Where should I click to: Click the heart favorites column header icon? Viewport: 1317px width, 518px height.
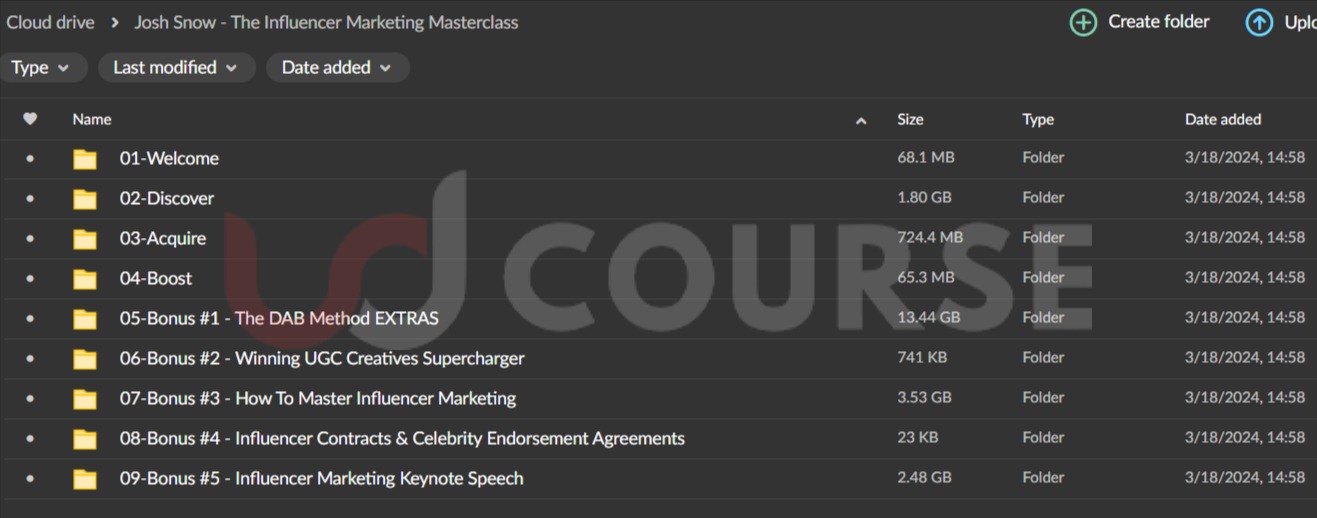pyautogui.click(x=30, y=119)
